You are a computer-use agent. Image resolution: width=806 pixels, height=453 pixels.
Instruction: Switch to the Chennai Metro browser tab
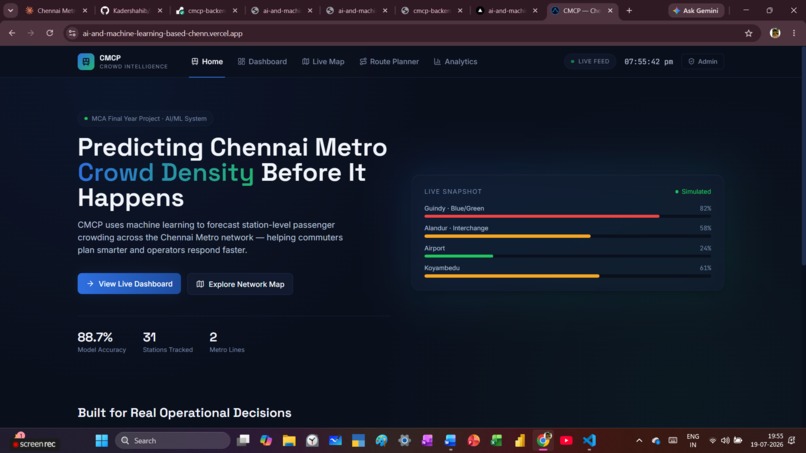(50, 10)
